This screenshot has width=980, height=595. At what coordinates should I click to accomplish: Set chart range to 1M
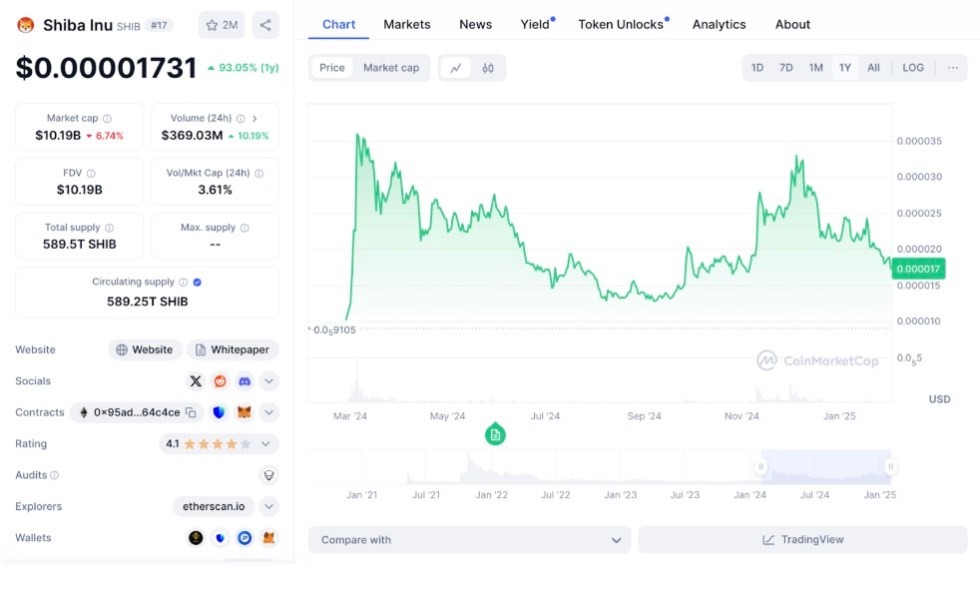coord(816,68)
